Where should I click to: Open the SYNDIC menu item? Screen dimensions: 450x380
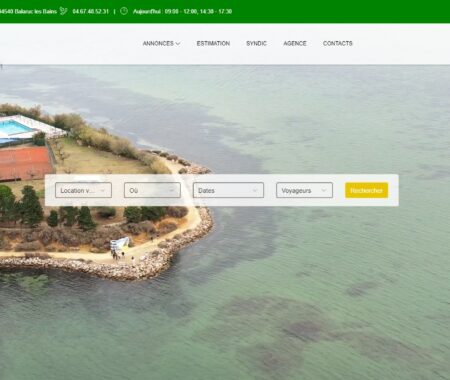pos(256,43)
